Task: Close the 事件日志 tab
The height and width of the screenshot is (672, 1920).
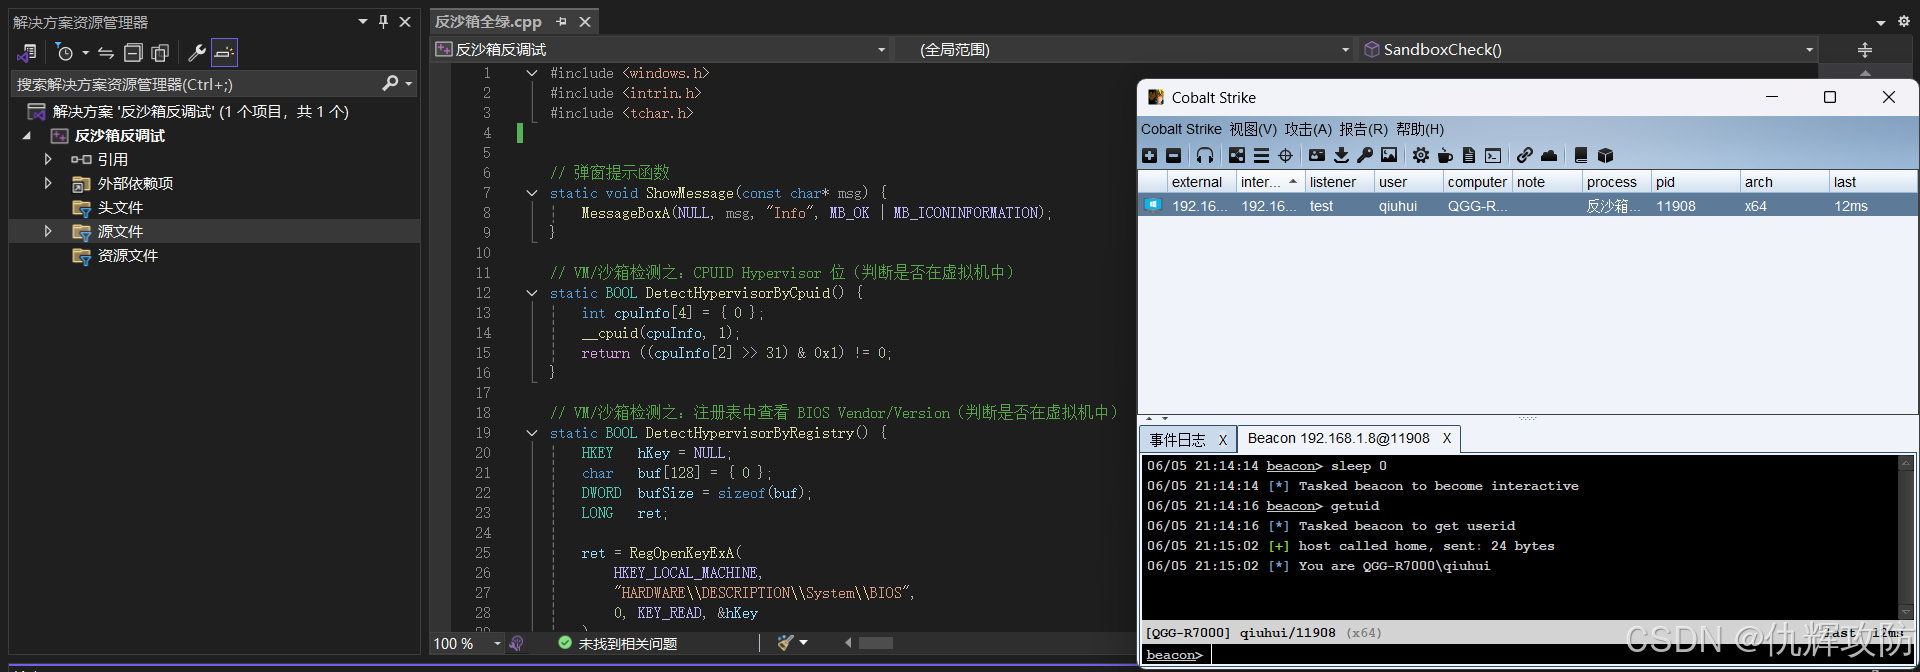Action: pos(1222,440)
